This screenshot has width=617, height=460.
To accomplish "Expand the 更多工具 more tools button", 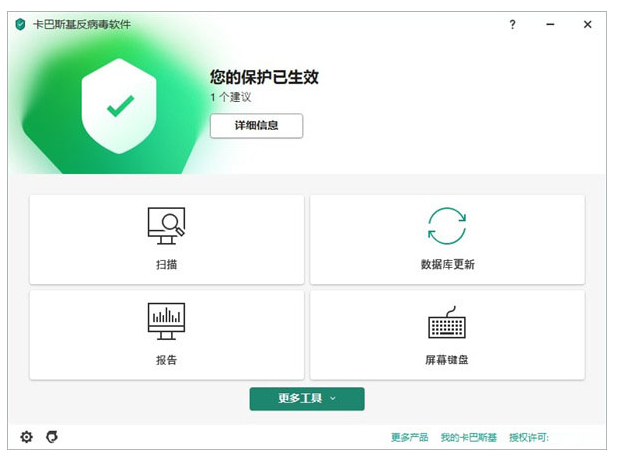I will click(x=307, y=399).
